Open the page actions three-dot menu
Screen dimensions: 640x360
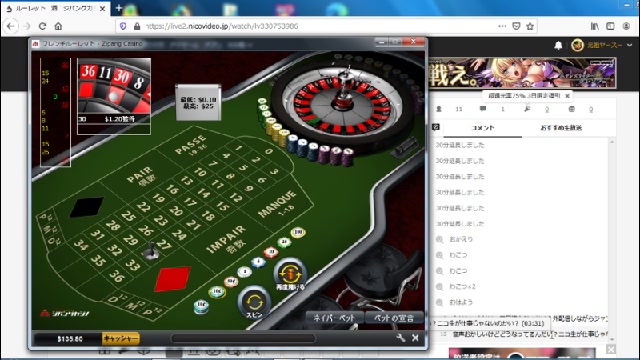(502, 26)
